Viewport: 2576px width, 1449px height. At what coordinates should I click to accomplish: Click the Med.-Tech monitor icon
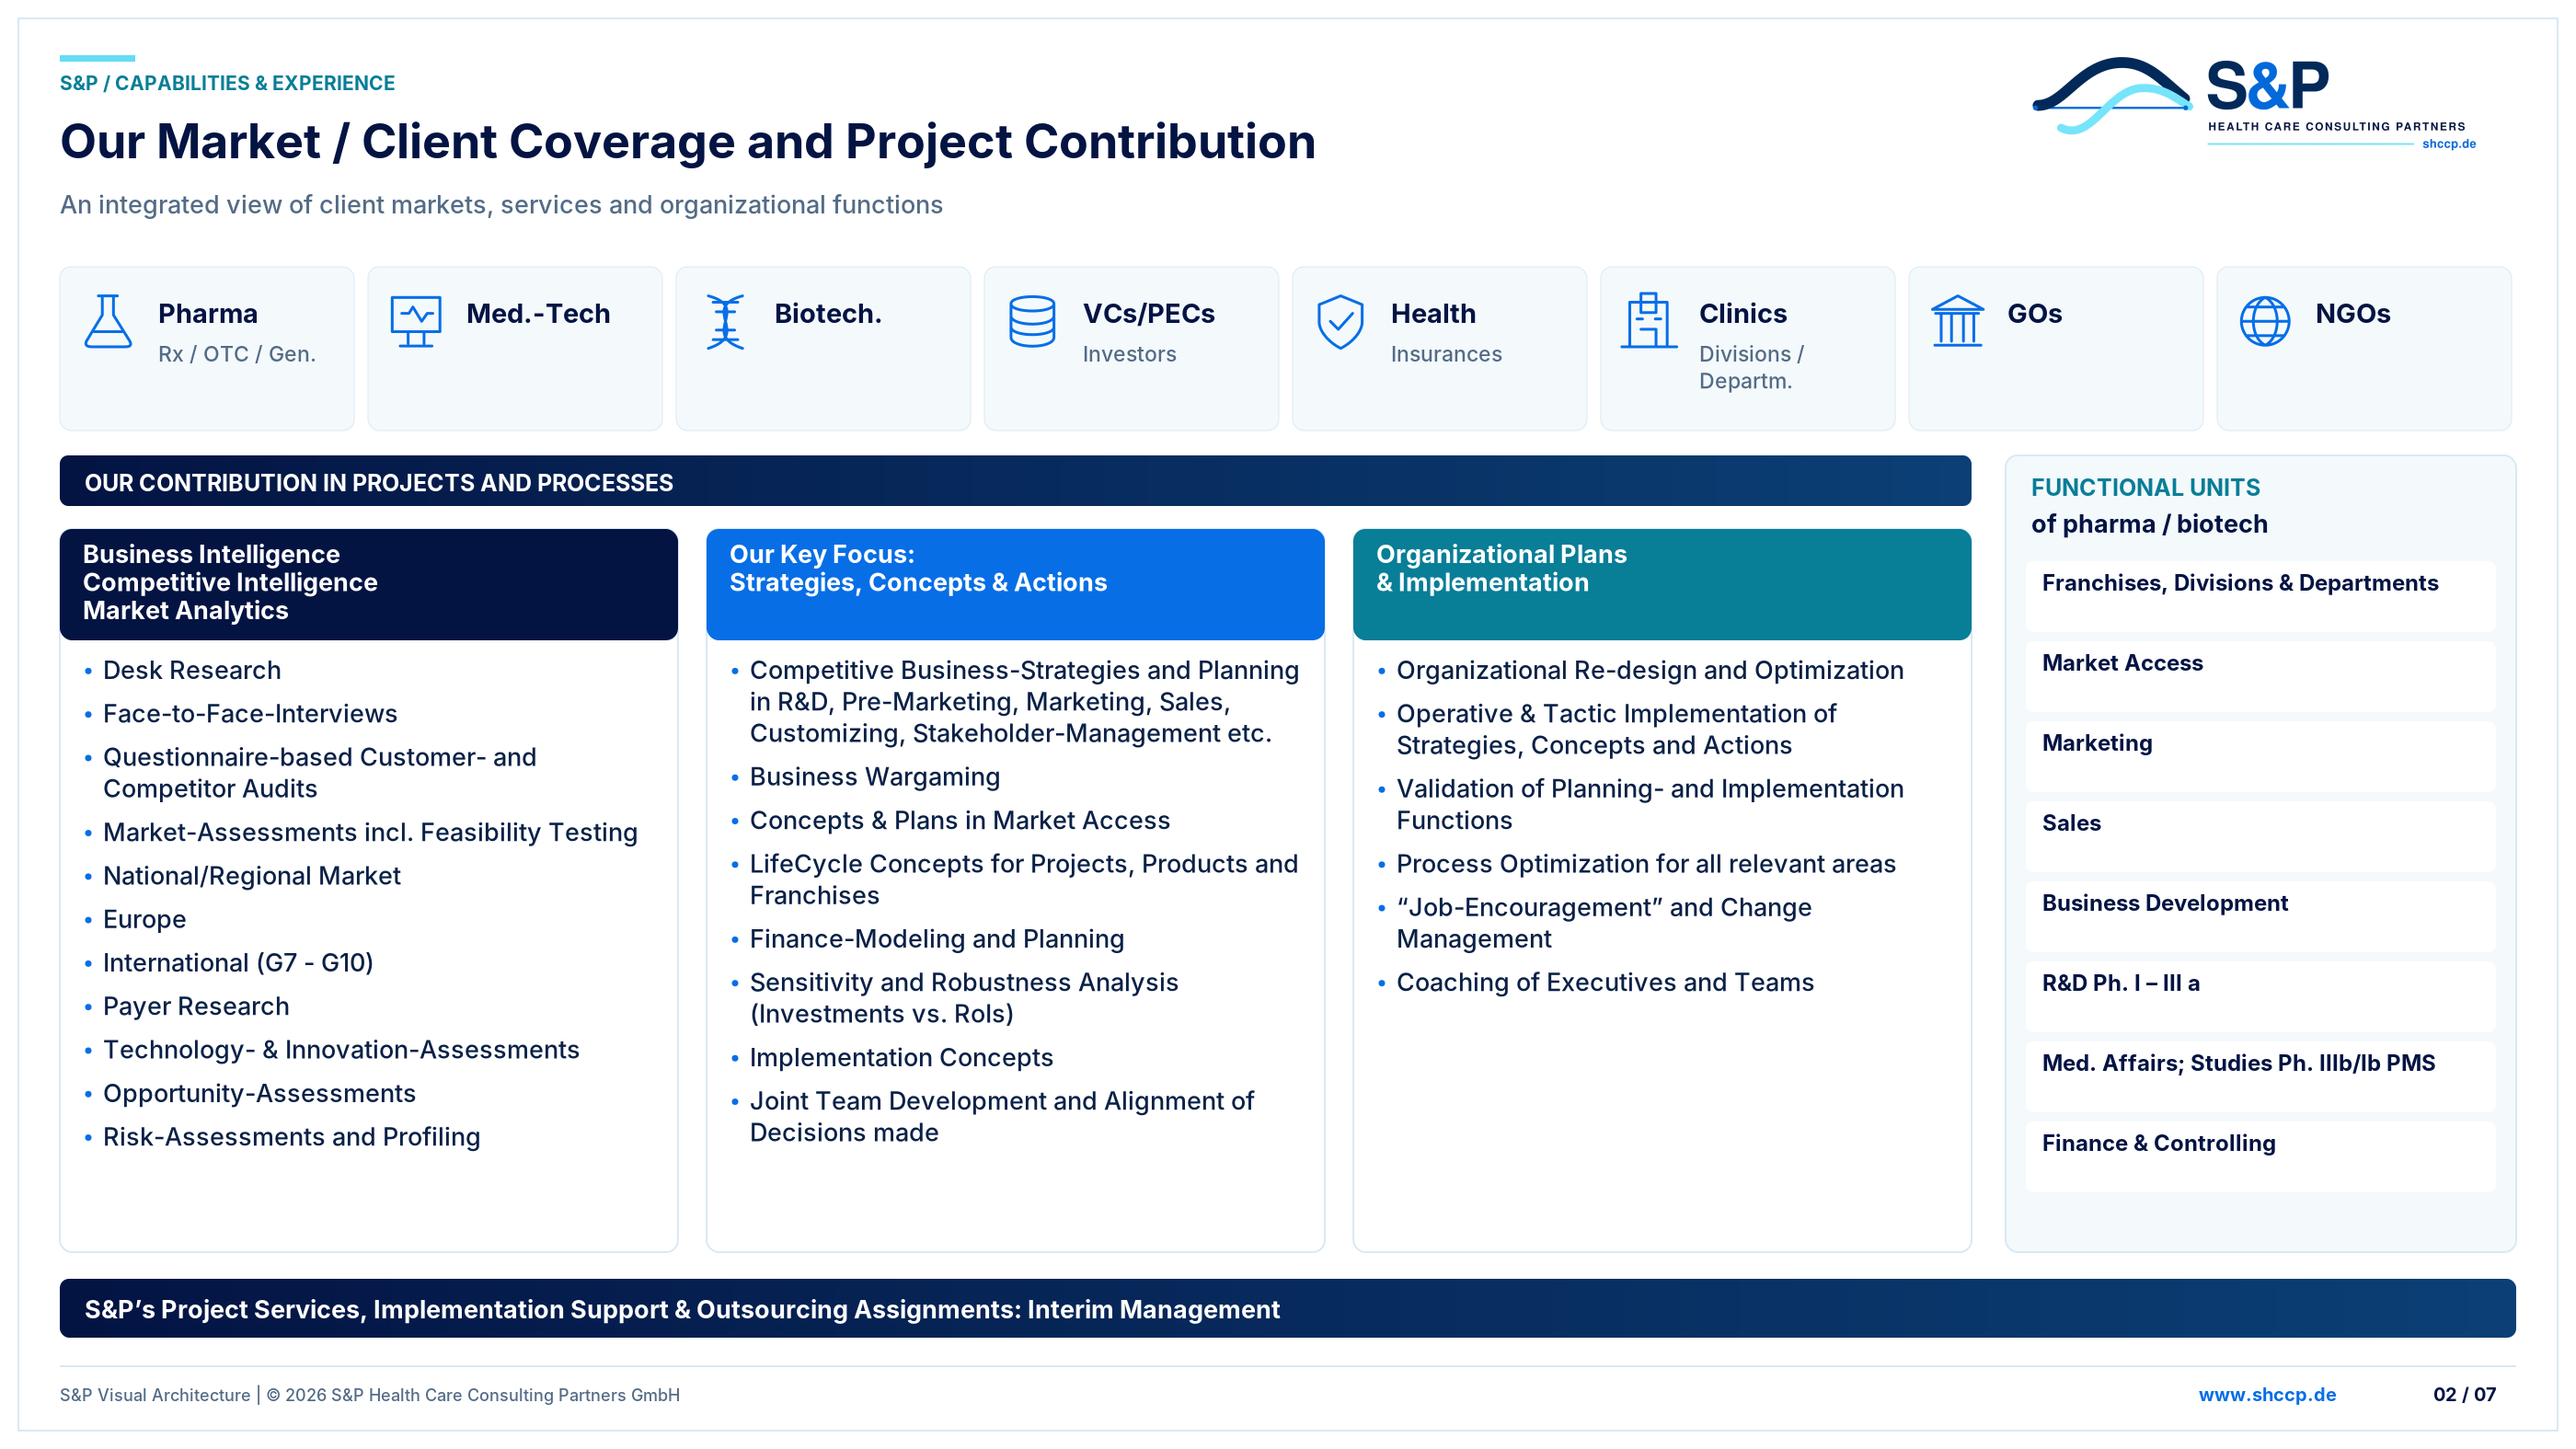pos(416,321)
